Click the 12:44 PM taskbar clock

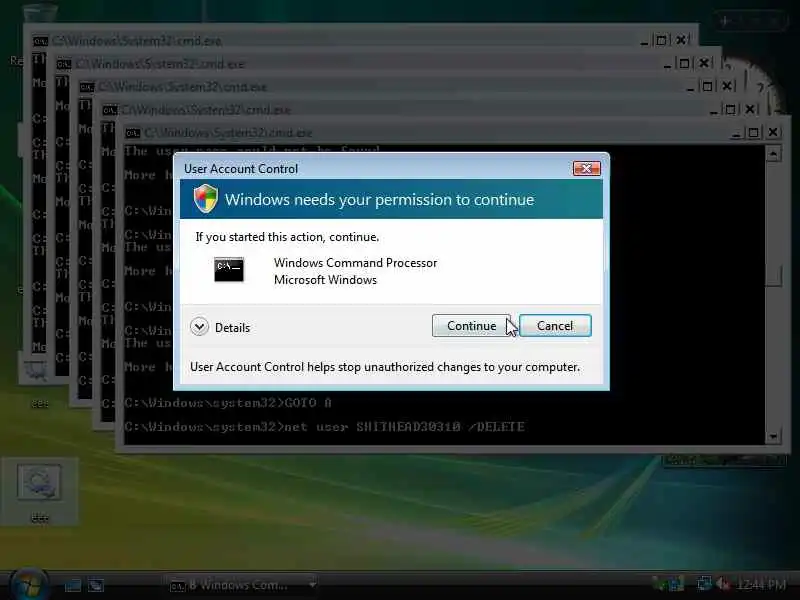coord(761,584)
